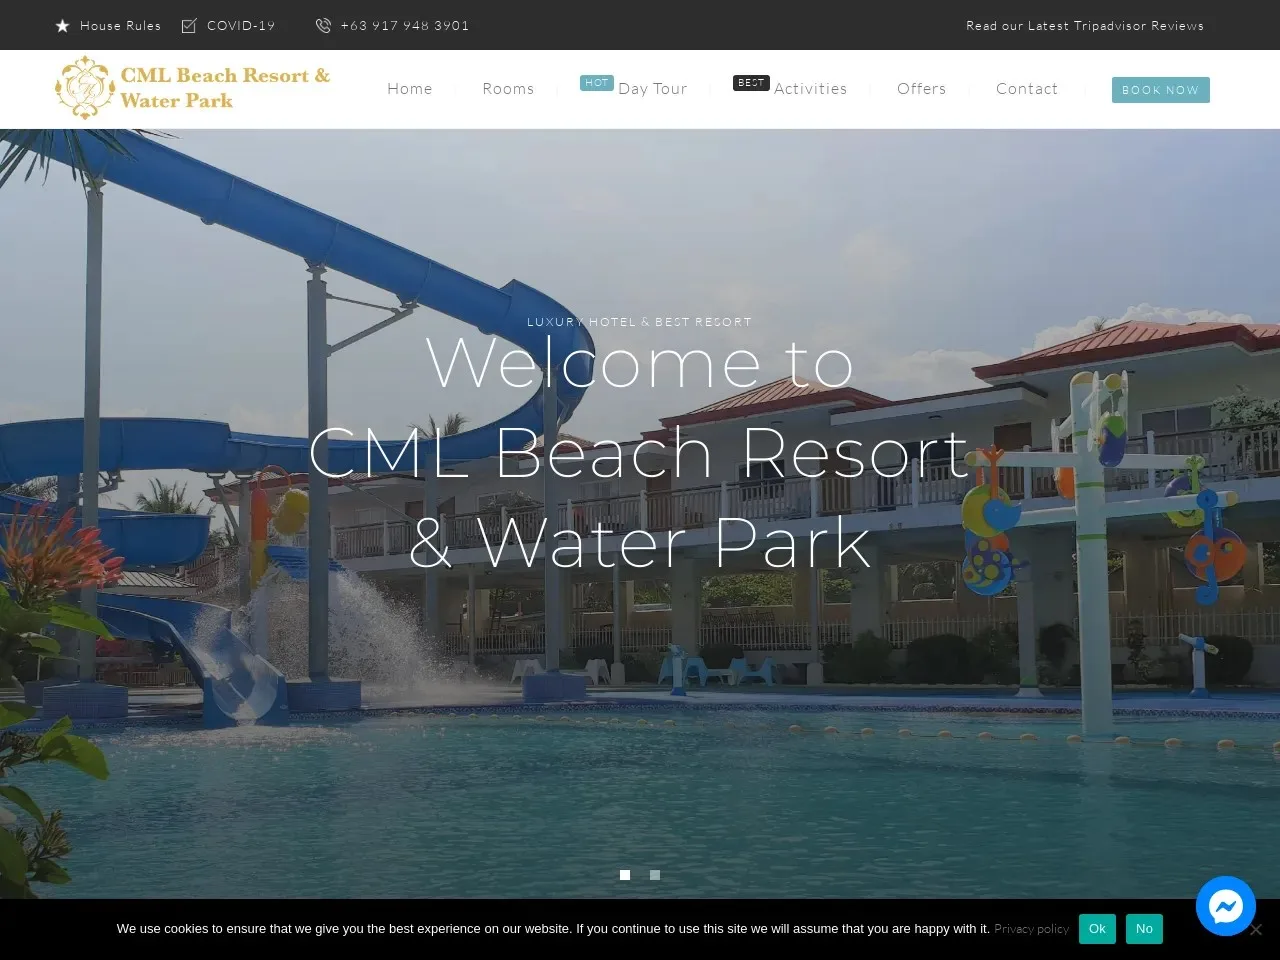The image size is (1280, 960).
Task: Select the second slider dot indicator
Action: click(x=655, y=875)
